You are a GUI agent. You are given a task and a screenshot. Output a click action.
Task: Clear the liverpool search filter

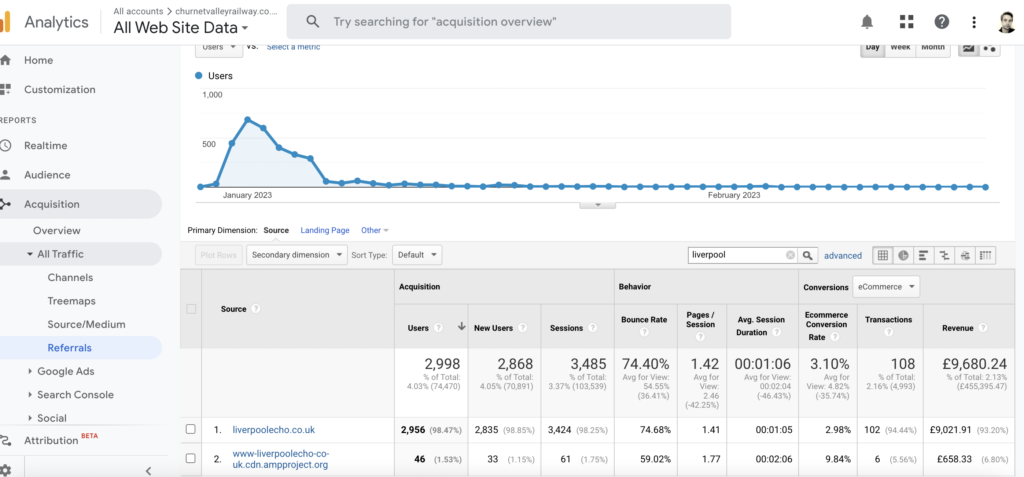point(790,255)
